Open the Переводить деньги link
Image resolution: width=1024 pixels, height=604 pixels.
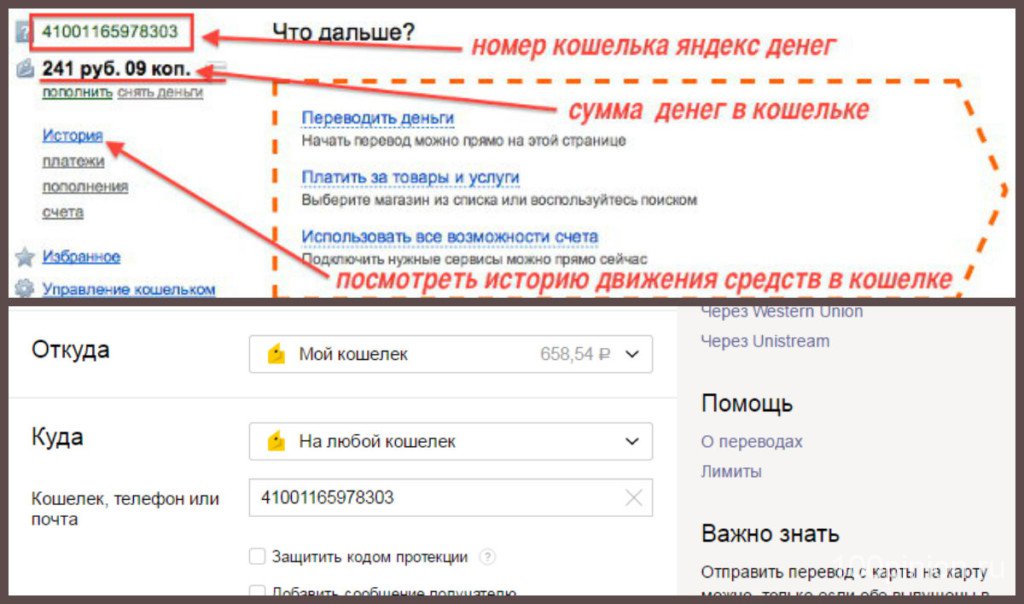(378, 118)
